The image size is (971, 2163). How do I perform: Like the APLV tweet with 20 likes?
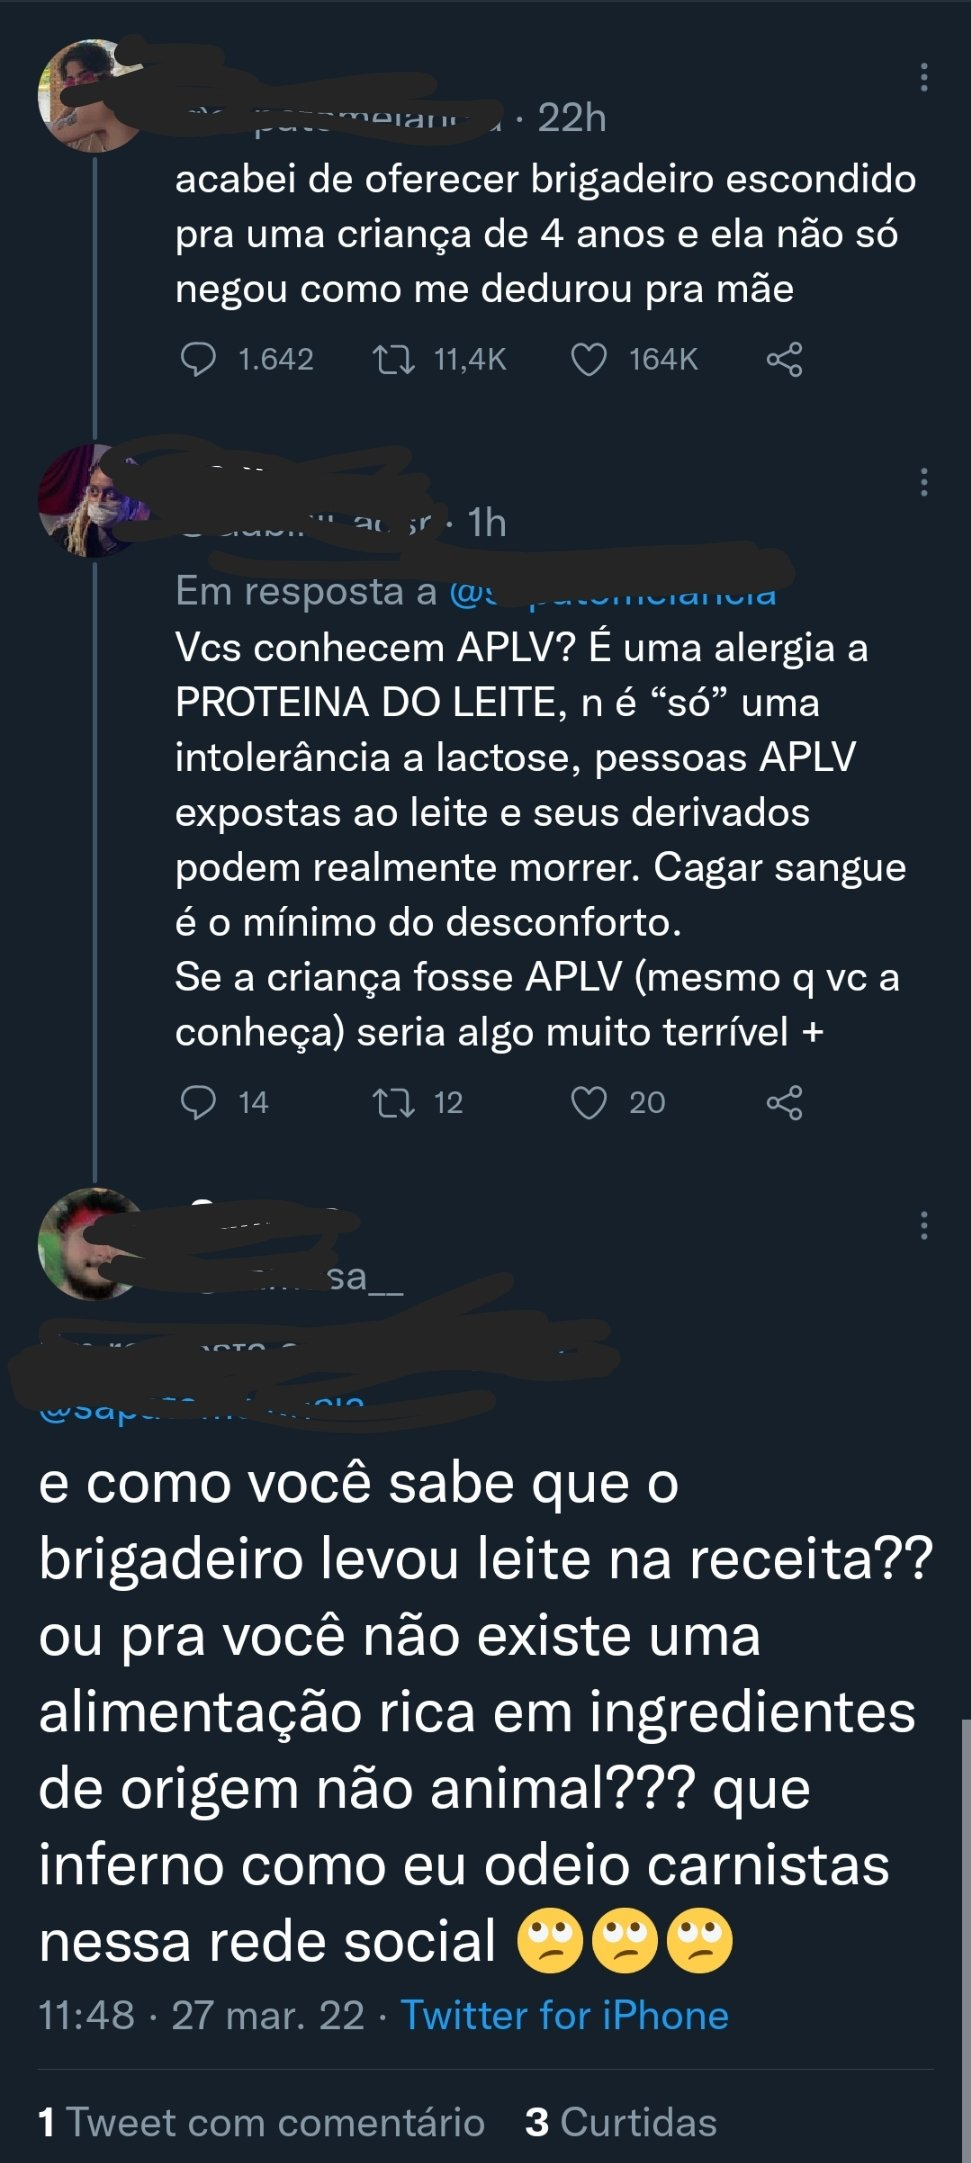(588, 1102)
